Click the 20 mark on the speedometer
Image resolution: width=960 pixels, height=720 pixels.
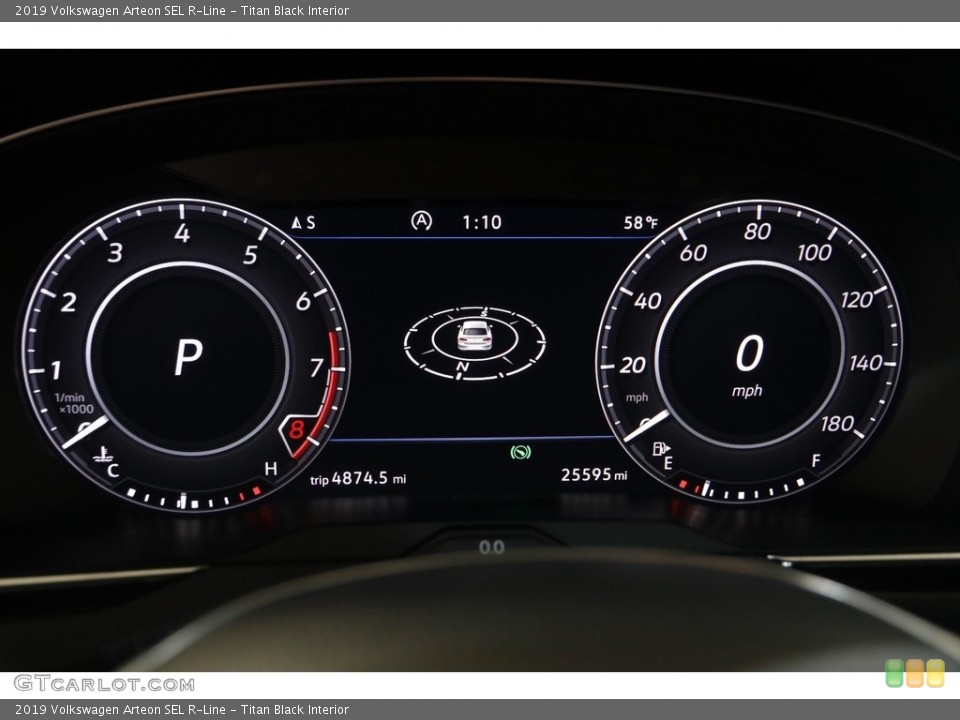click(x=632, y=366)
